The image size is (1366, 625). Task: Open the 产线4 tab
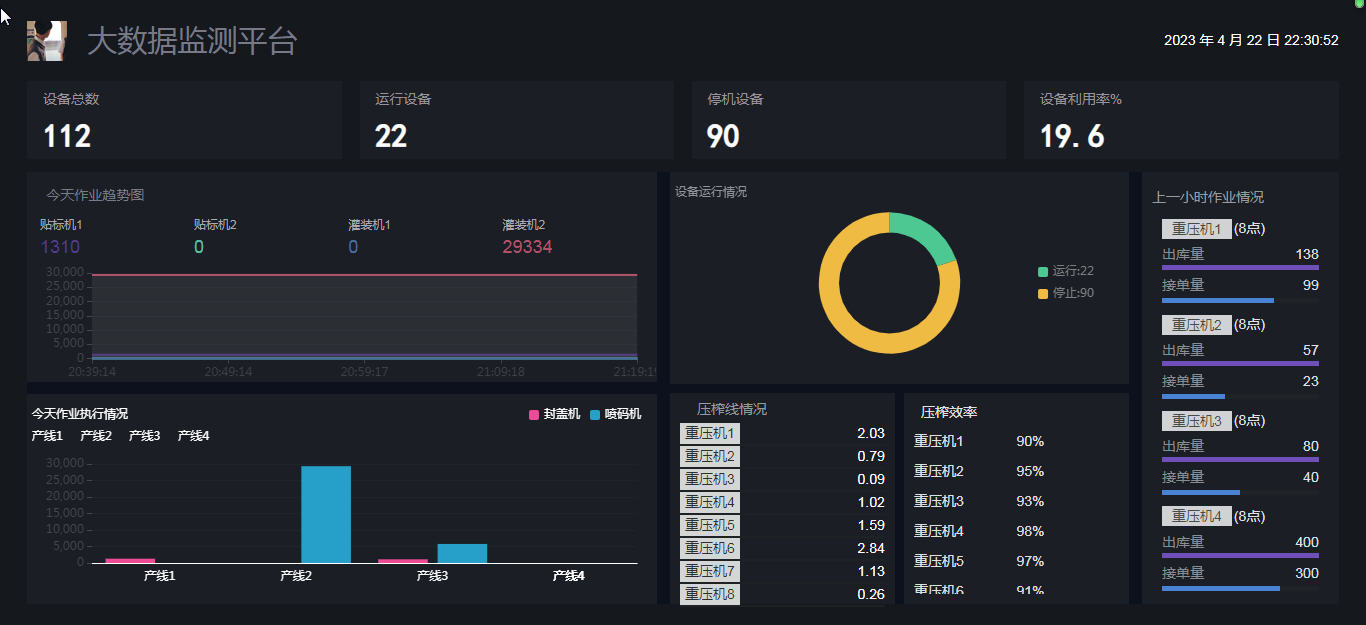point(193,436)
